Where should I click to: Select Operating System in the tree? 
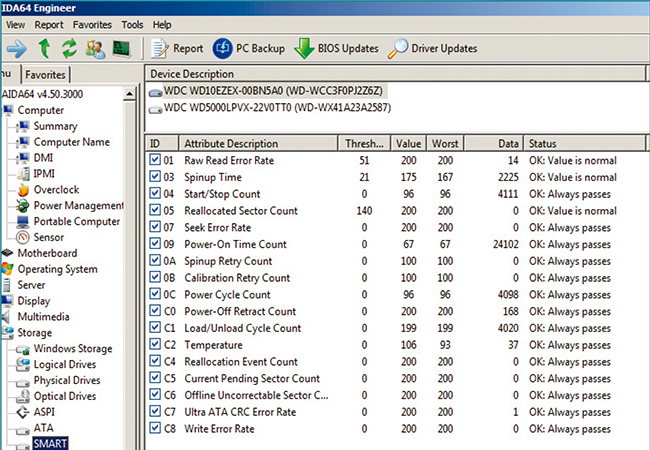[58, 269]
